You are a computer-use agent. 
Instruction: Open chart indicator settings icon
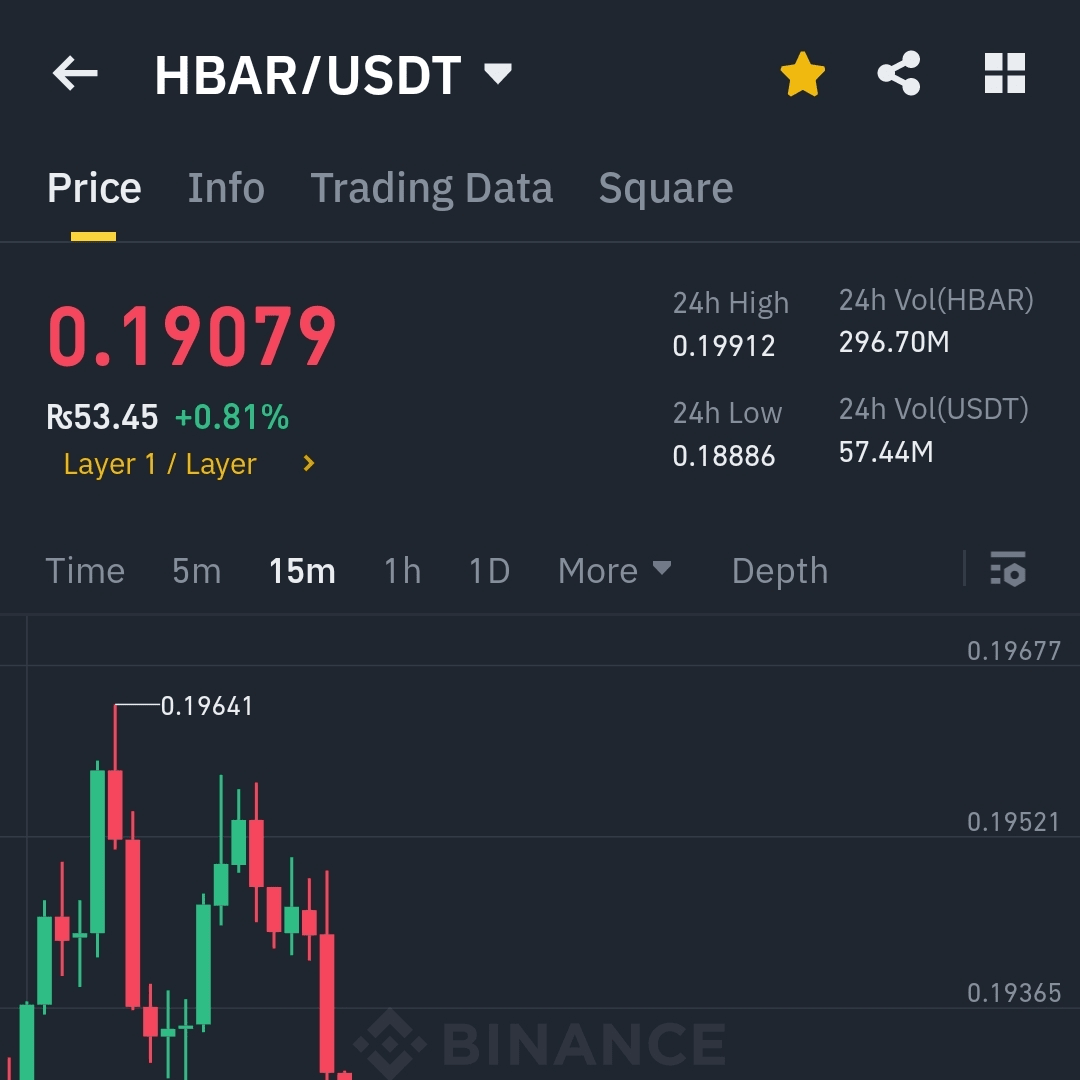pyautogui.click(x=1008, y=569)
